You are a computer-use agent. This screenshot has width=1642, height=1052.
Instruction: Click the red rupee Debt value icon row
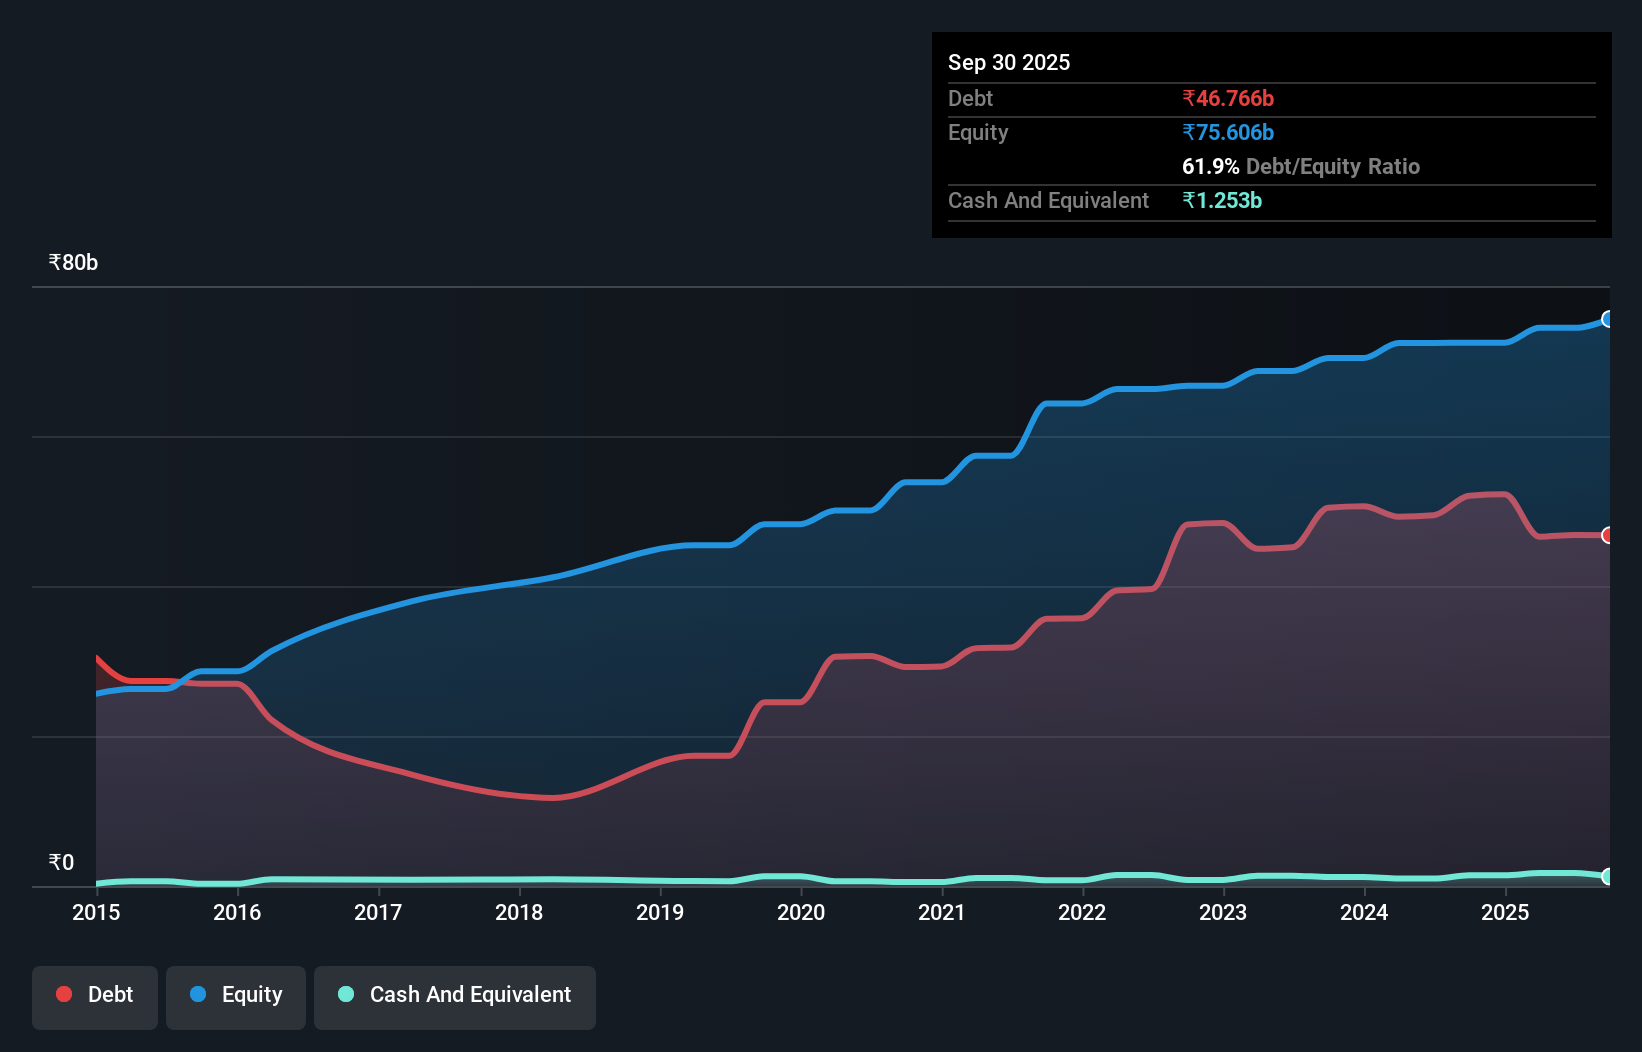(x=1227, y=98)
